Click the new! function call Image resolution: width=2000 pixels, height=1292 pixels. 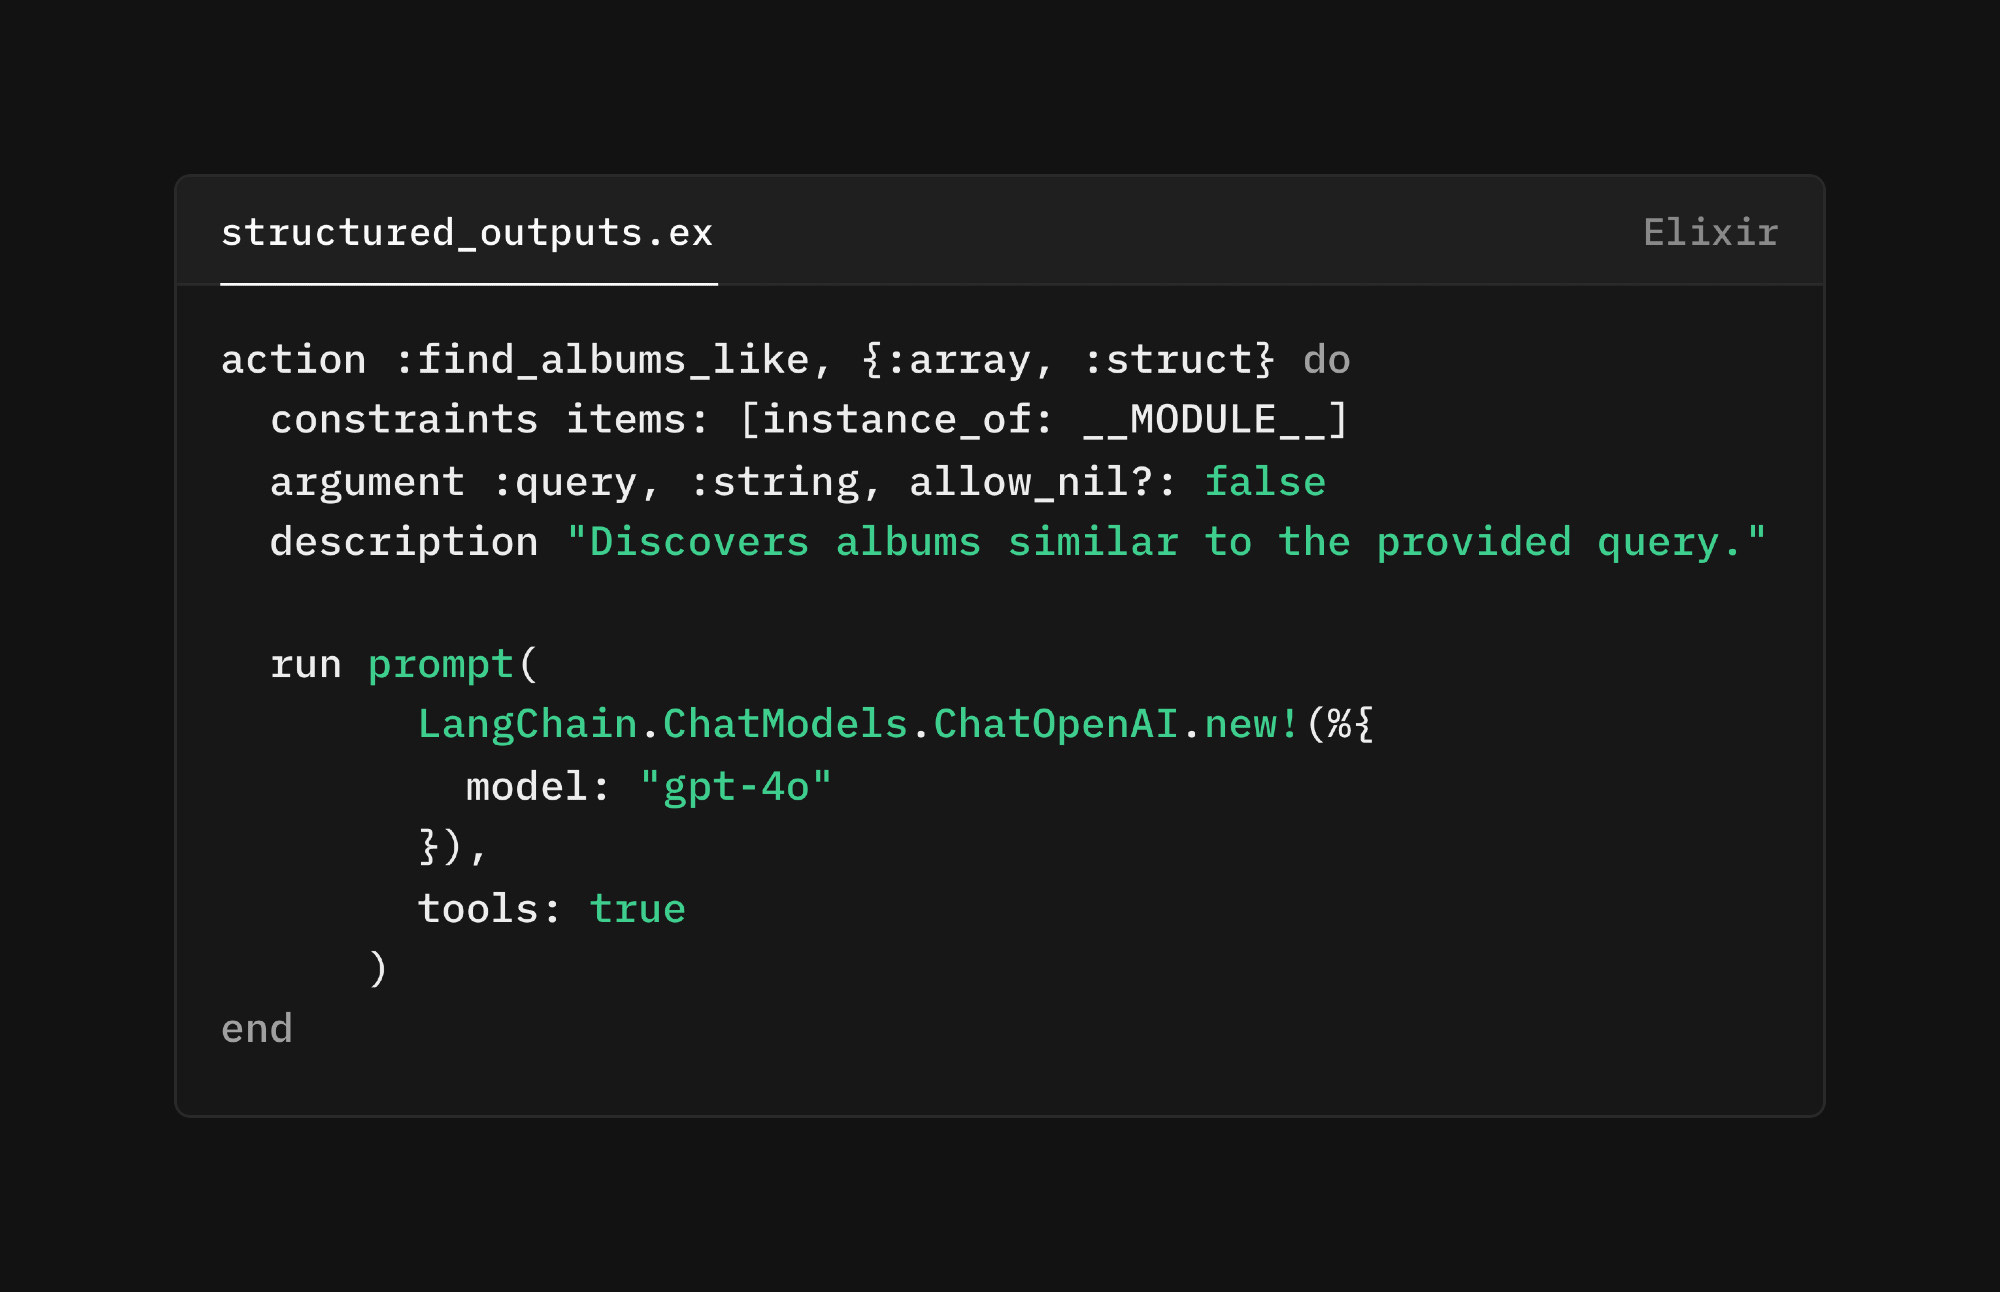coord(1251,725)
